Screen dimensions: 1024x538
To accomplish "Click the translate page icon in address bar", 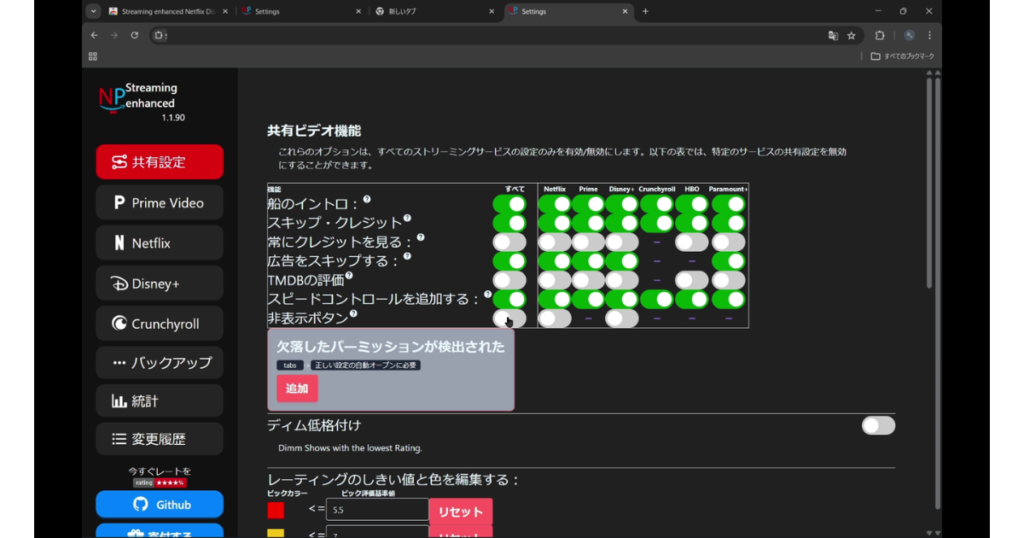I will pyautogui.click(x=832, y=35).
